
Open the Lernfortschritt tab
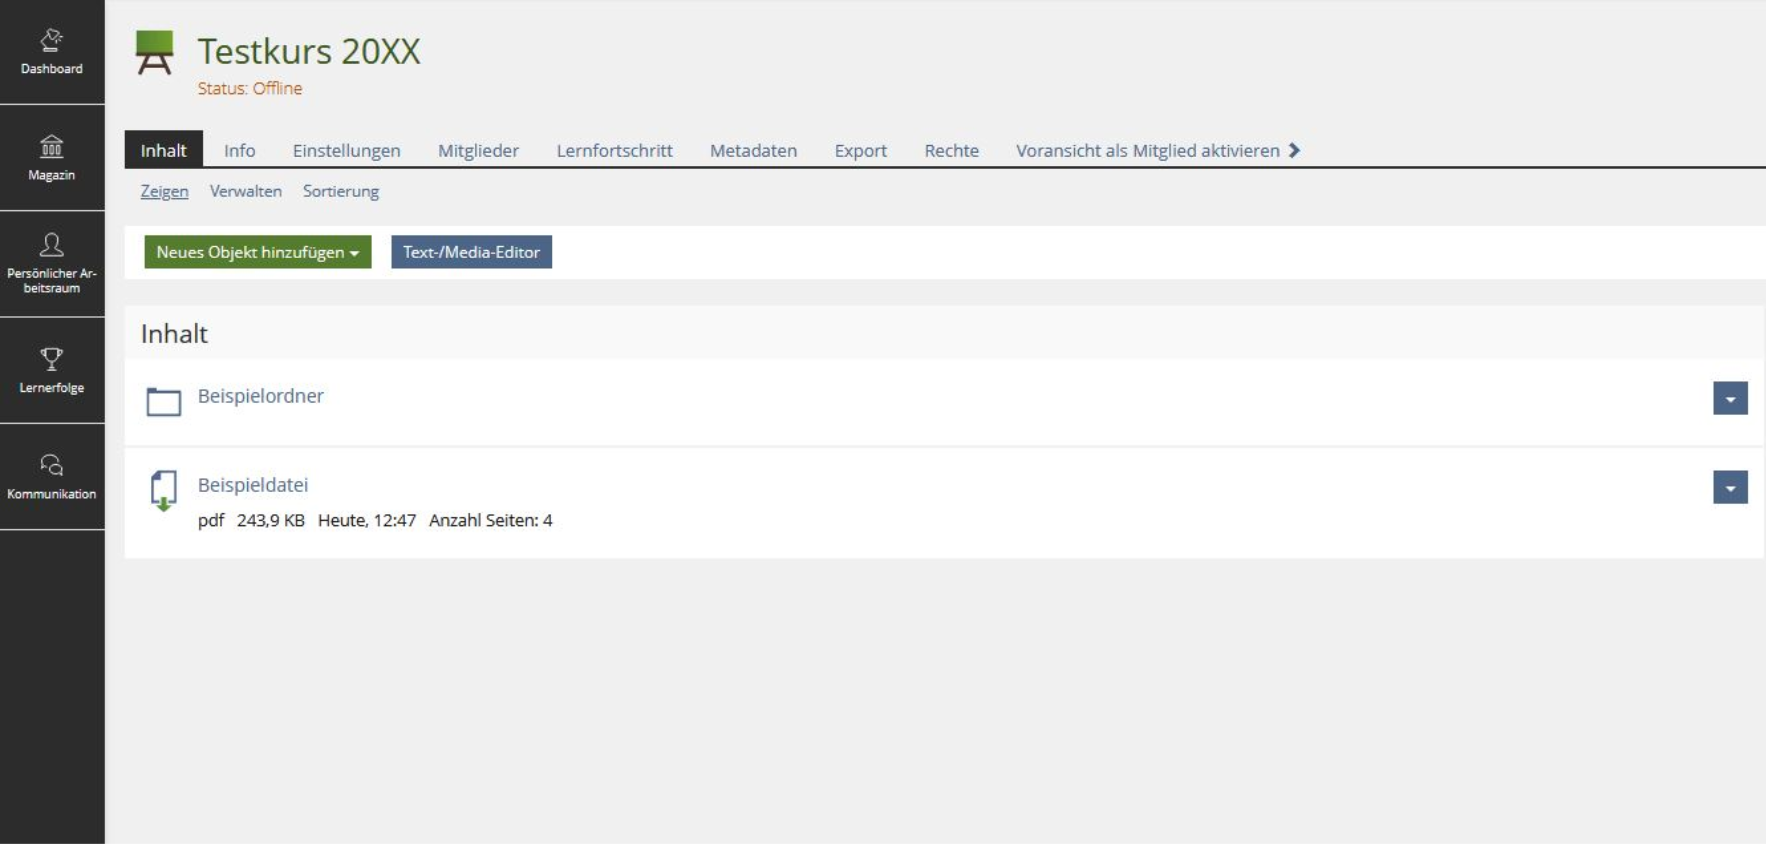(614, 150)
